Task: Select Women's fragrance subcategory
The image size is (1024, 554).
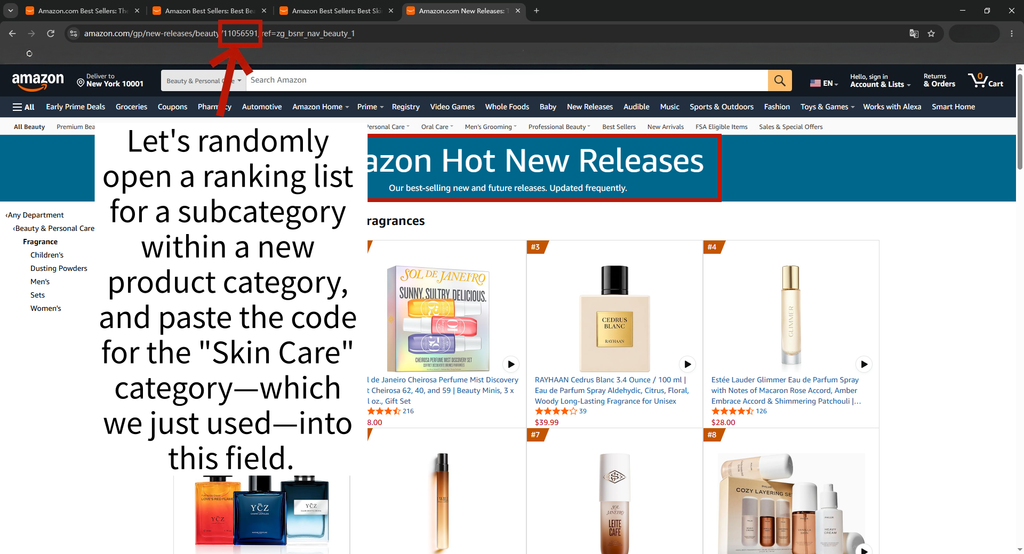Action: (46, 308)
